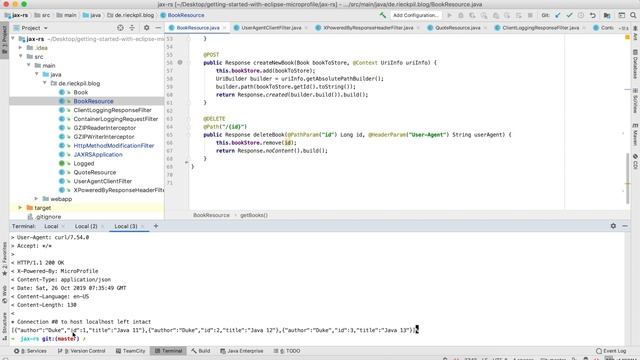This screenshot has width=640, height=360.
Task: Collapse the java folder
Action: pos(37,74)
